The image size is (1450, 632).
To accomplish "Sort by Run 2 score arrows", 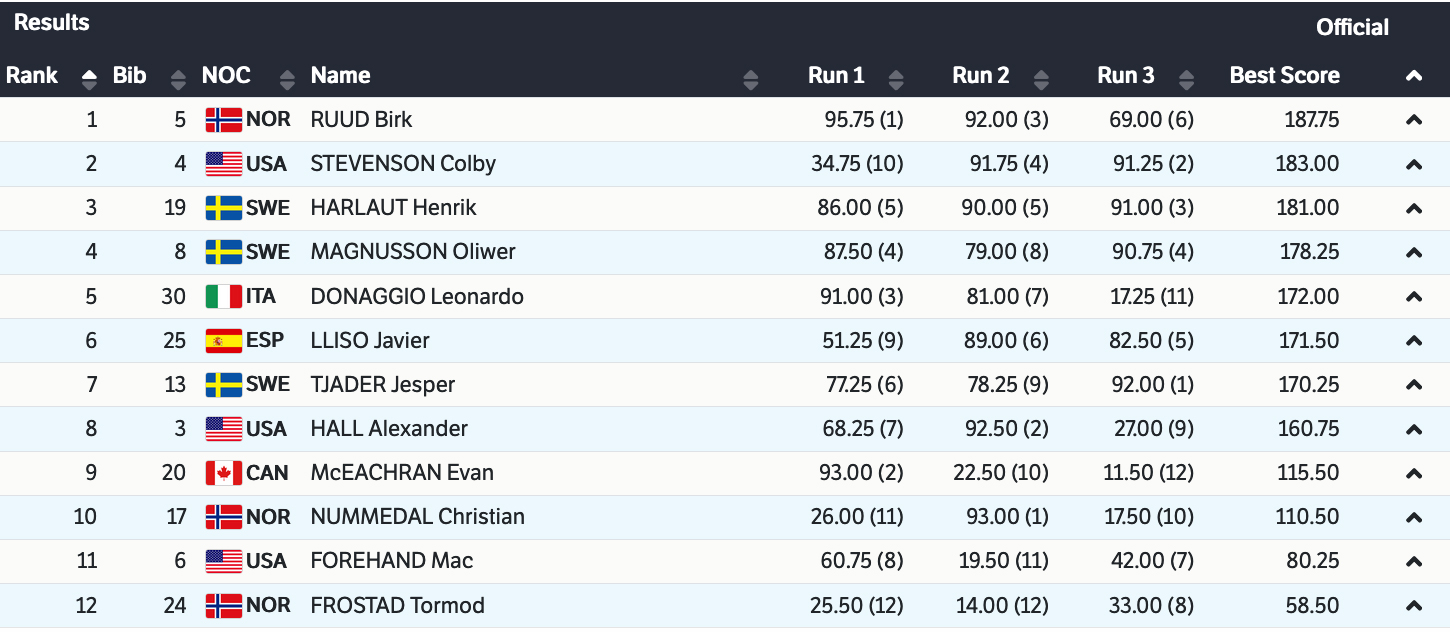I will click(1041, 78).
